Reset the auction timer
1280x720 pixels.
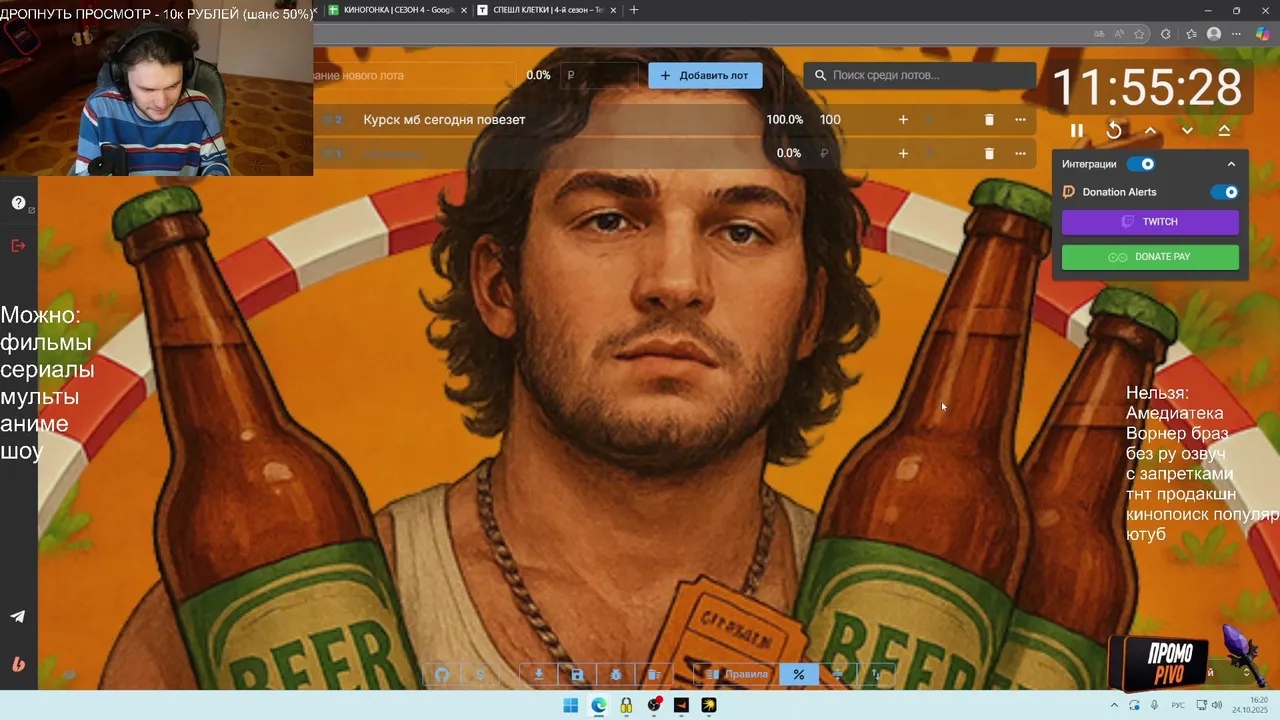1114,130
